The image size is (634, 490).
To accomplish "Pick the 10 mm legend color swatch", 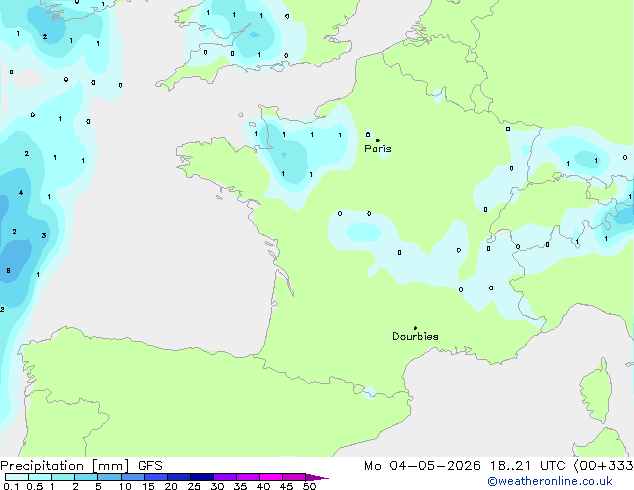I will coord(133,477).
